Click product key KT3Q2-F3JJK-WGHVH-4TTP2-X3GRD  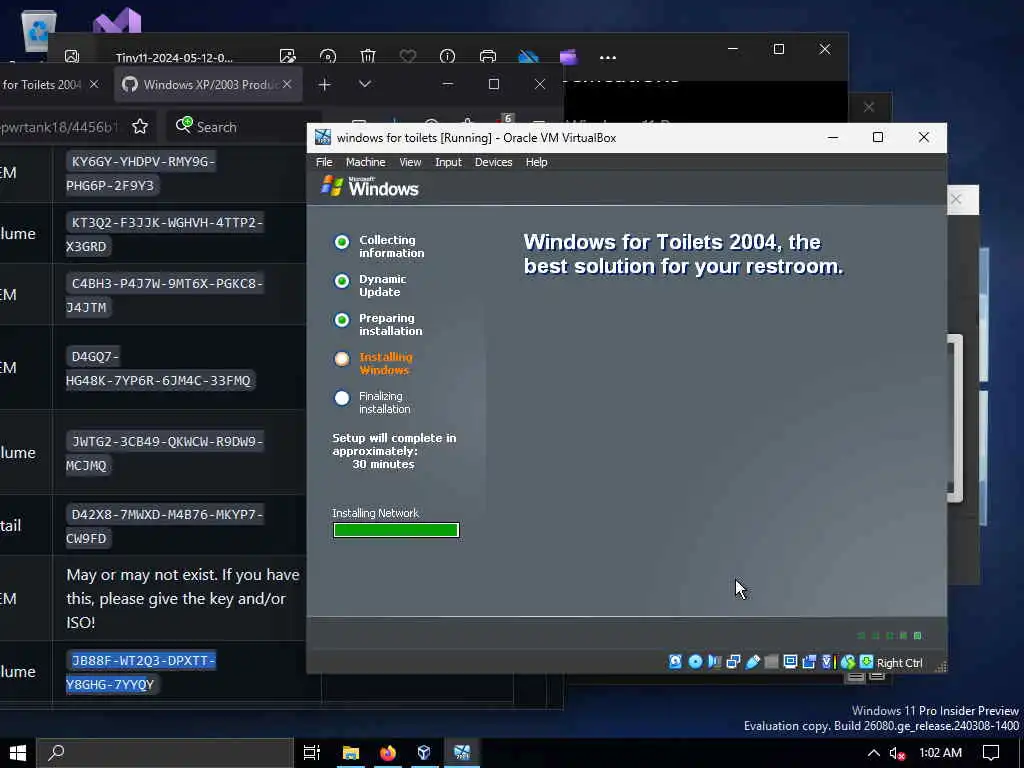[165, 234]
